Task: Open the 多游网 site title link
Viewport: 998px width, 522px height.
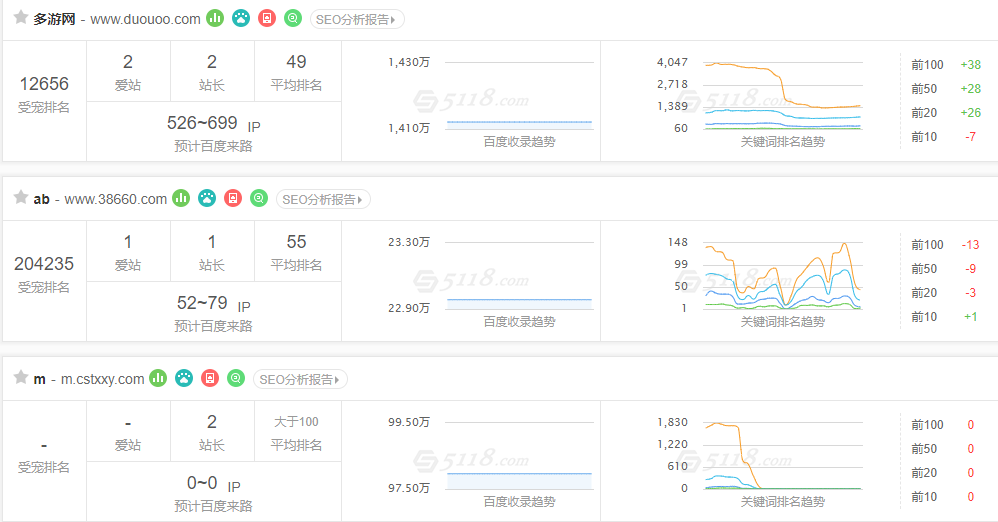Action: click(54, 19)
